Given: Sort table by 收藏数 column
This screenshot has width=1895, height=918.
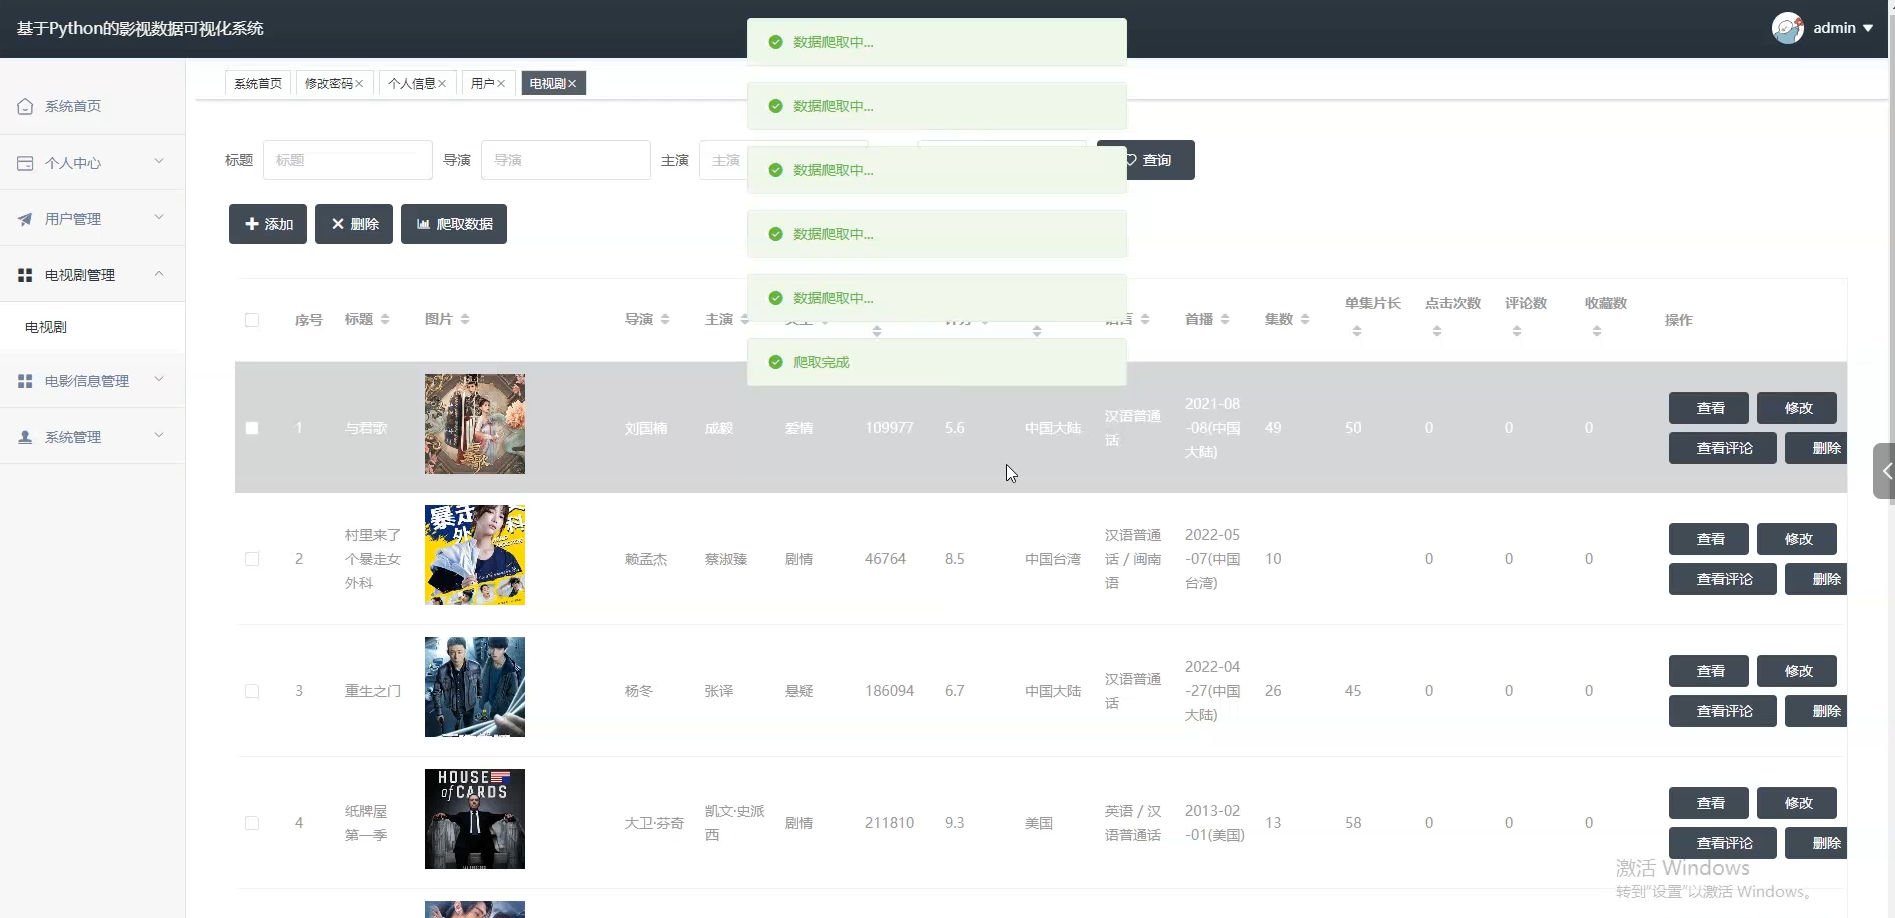Looking at the screenshot, I should tap(1597, 331).
